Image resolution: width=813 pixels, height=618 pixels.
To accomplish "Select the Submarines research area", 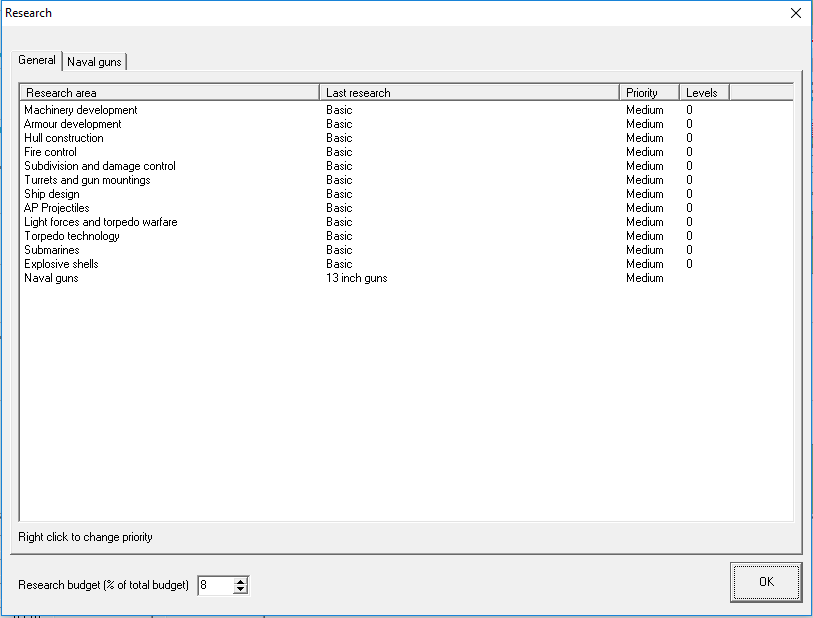I will (52, 250).
